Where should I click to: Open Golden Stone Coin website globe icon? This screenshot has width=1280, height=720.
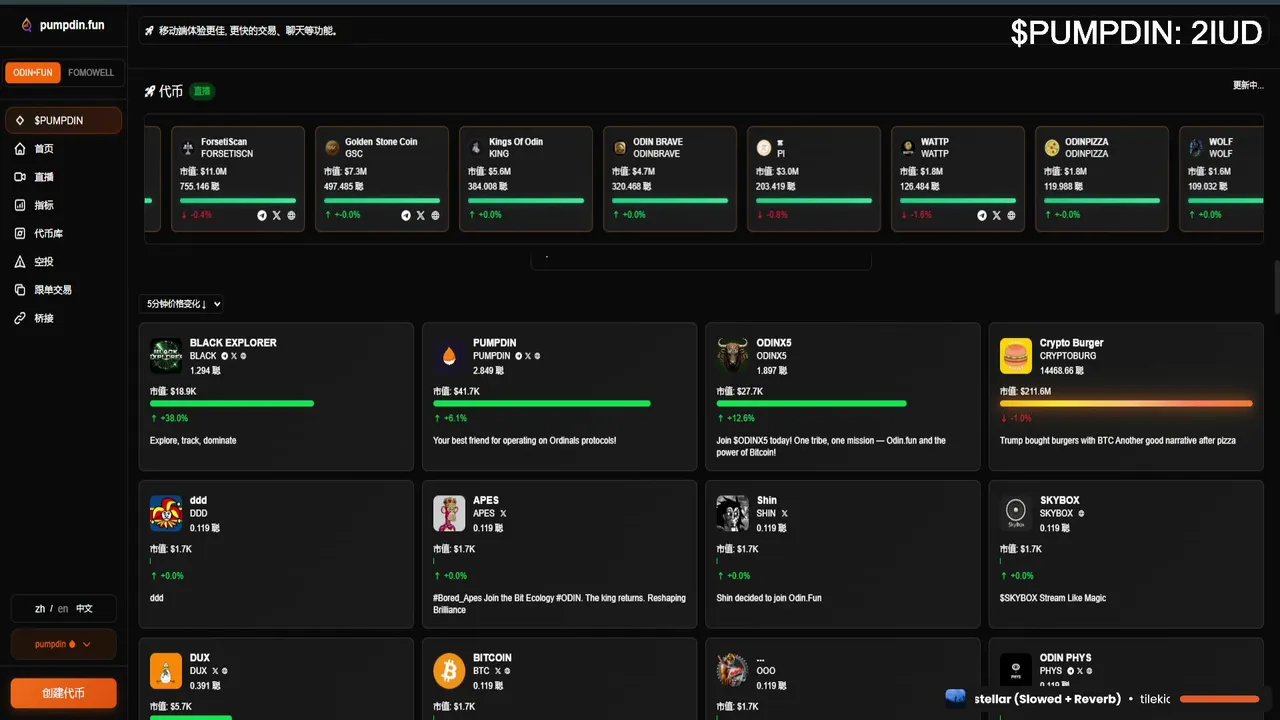436,215
